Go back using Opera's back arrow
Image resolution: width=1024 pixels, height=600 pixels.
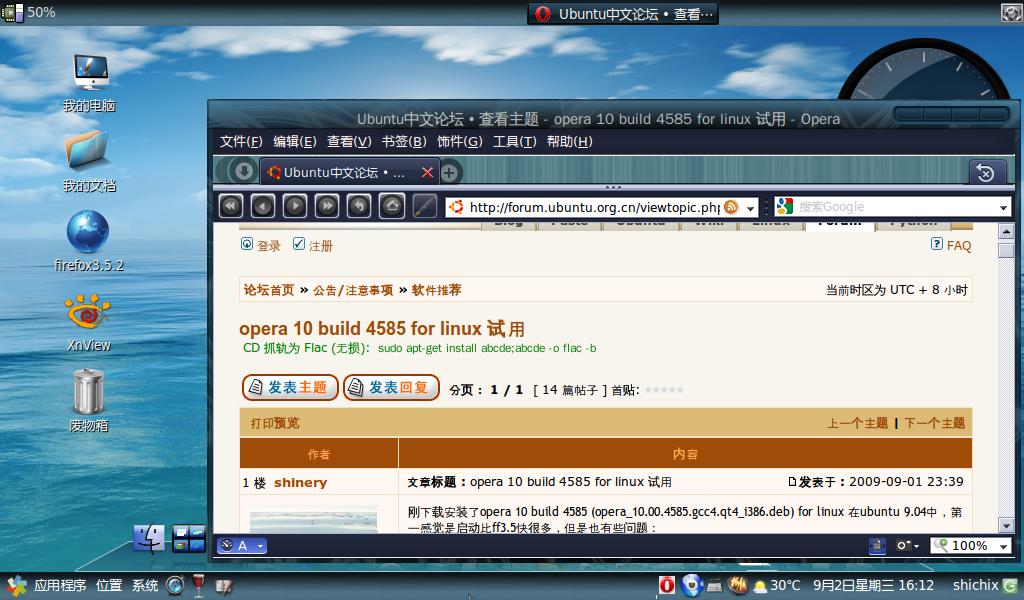pyautogui.click(x=263, y=206)
